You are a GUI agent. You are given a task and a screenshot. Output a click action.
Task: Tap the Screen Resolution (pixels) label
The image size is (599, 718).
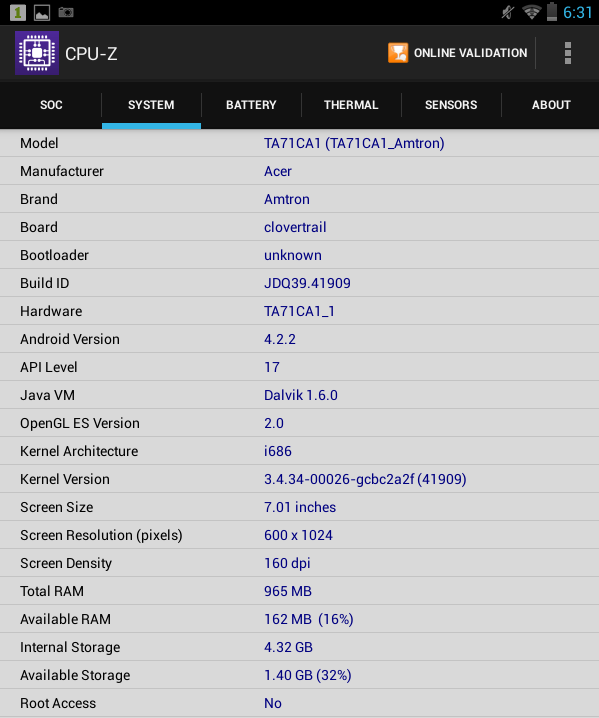(101, 535)
